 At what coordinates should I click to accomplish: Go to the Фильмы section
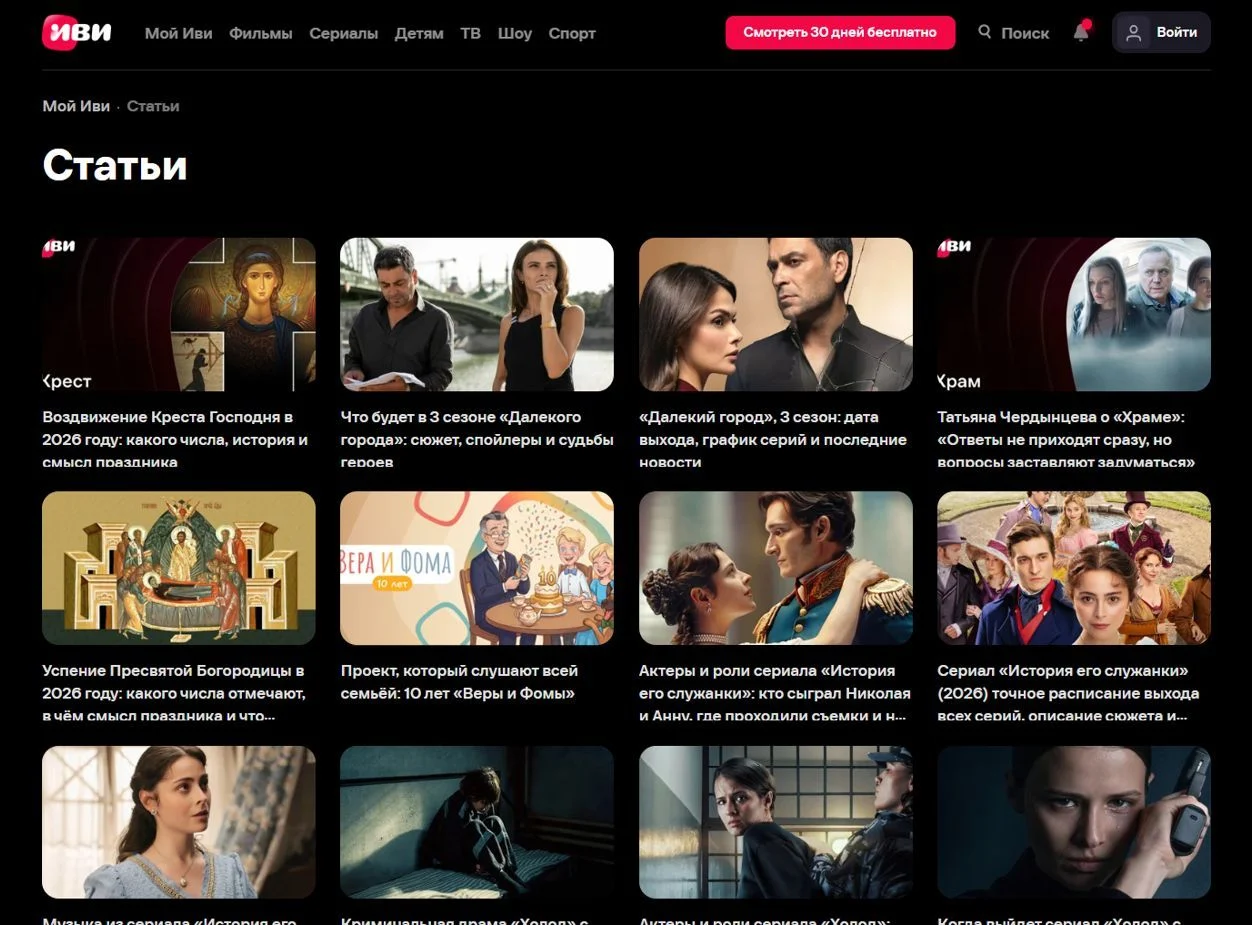tap(261, 33)
